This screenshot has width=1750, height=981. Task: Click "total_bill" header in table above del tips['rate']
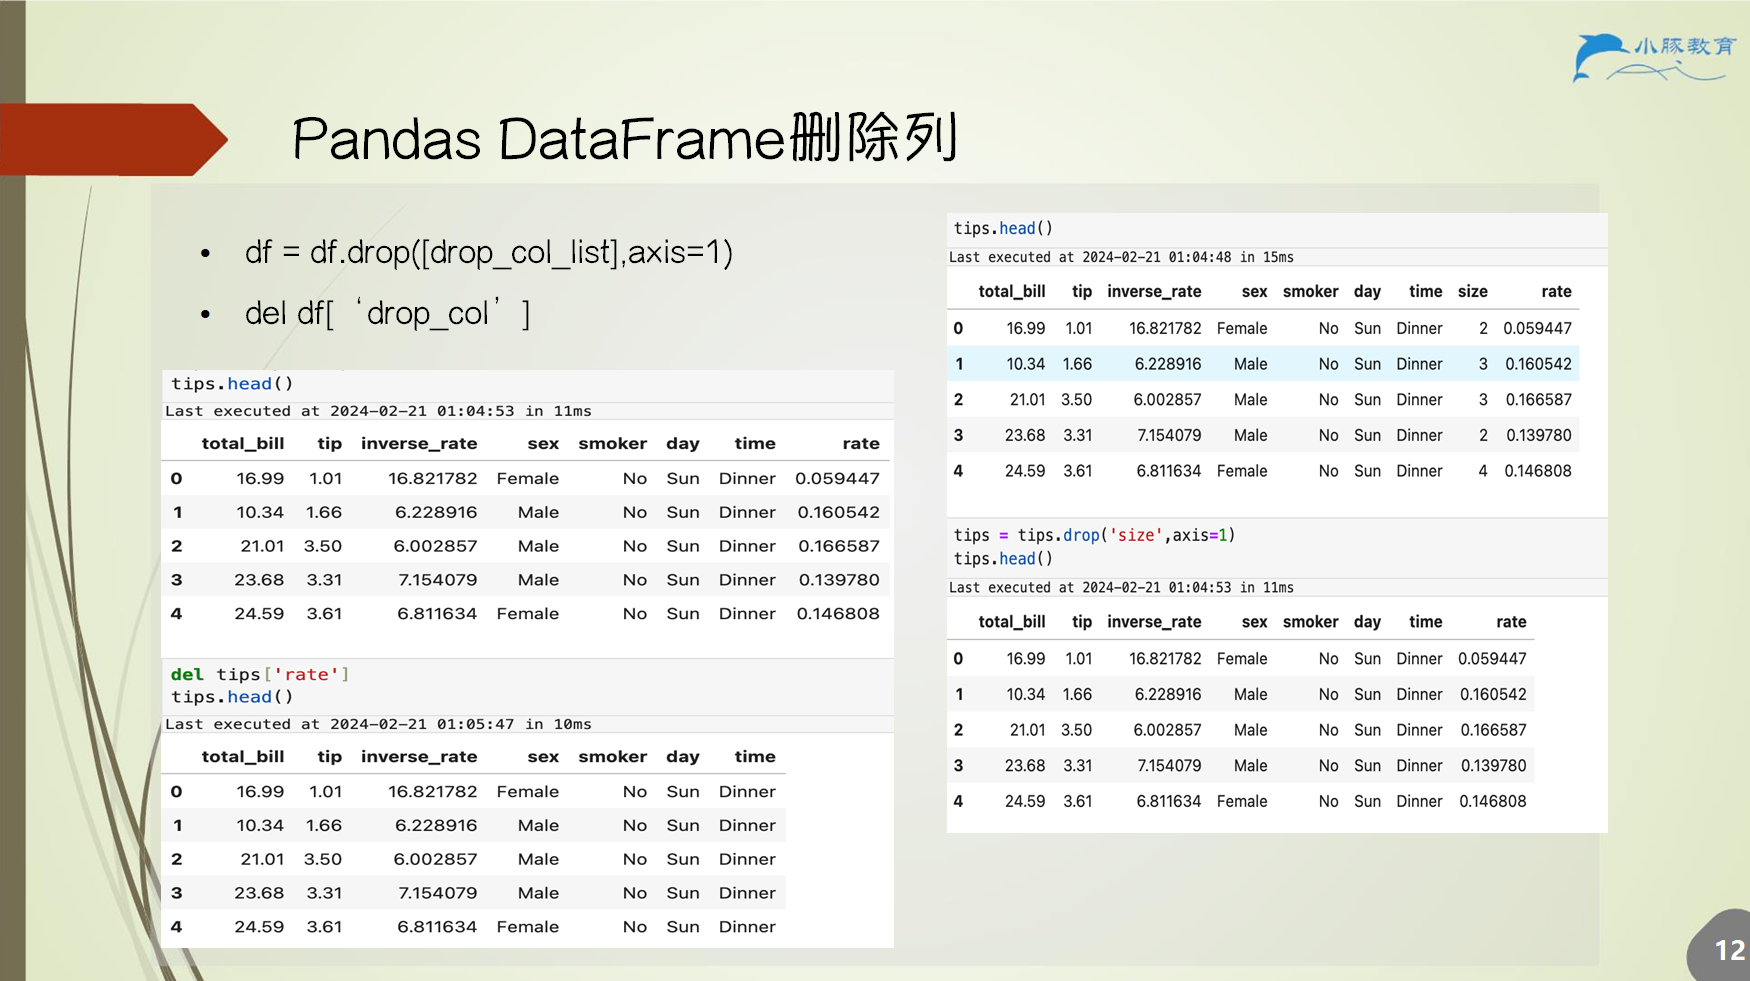[243, 443]
